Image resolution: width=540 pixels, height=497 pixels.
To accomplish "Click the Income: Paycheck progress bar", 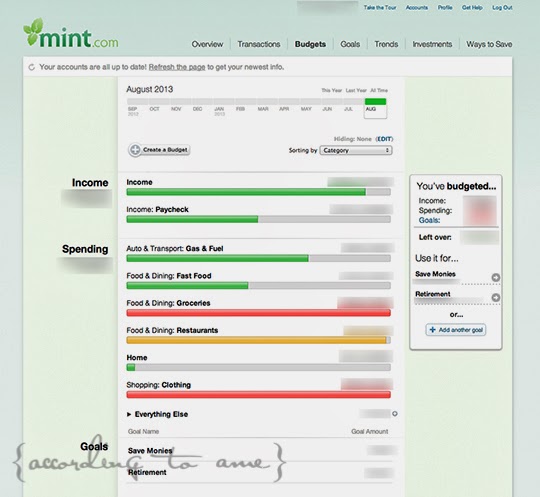I will pos(258,219).
